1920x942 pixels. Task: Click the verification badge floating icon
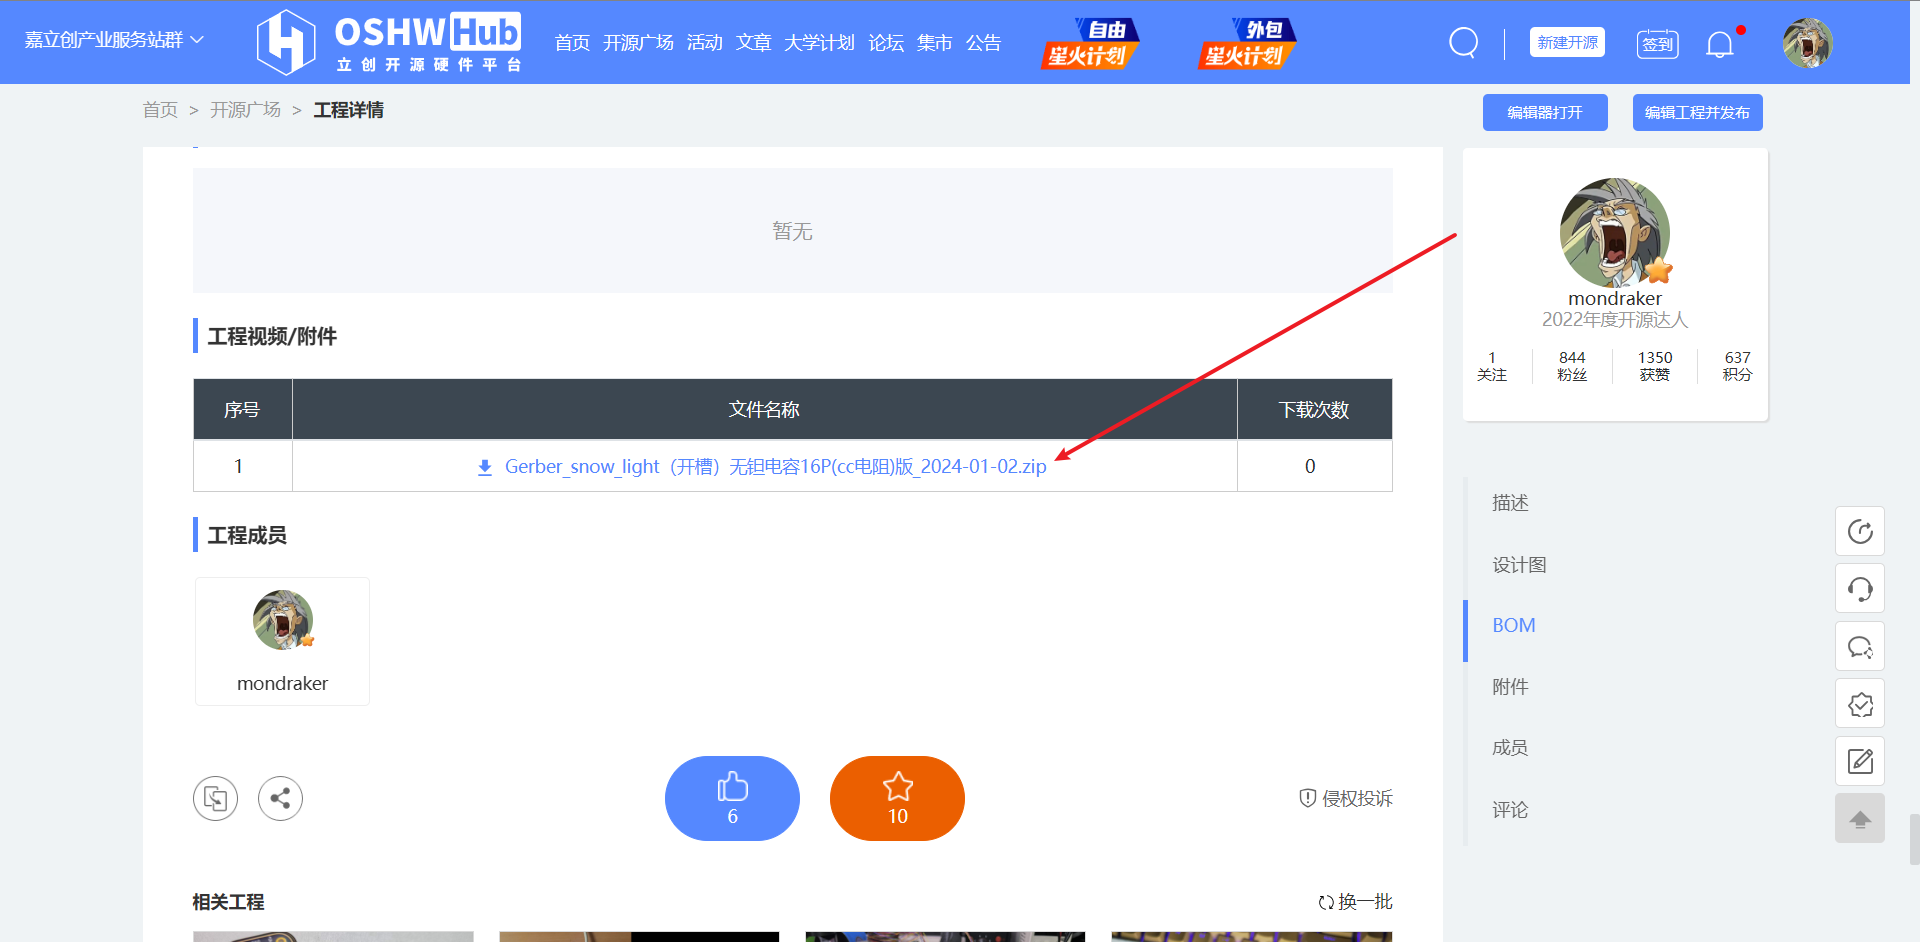(x=1860, y=704)
